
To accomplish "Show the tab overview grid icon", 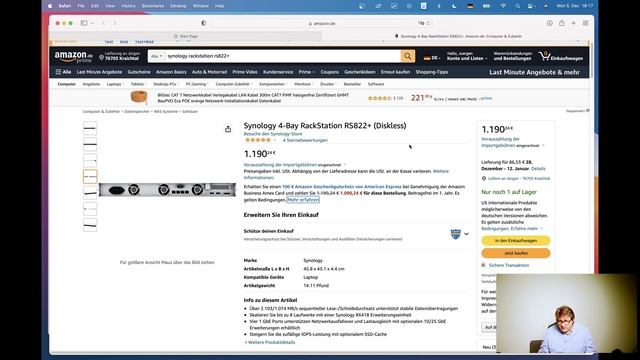I will (585, 23).
